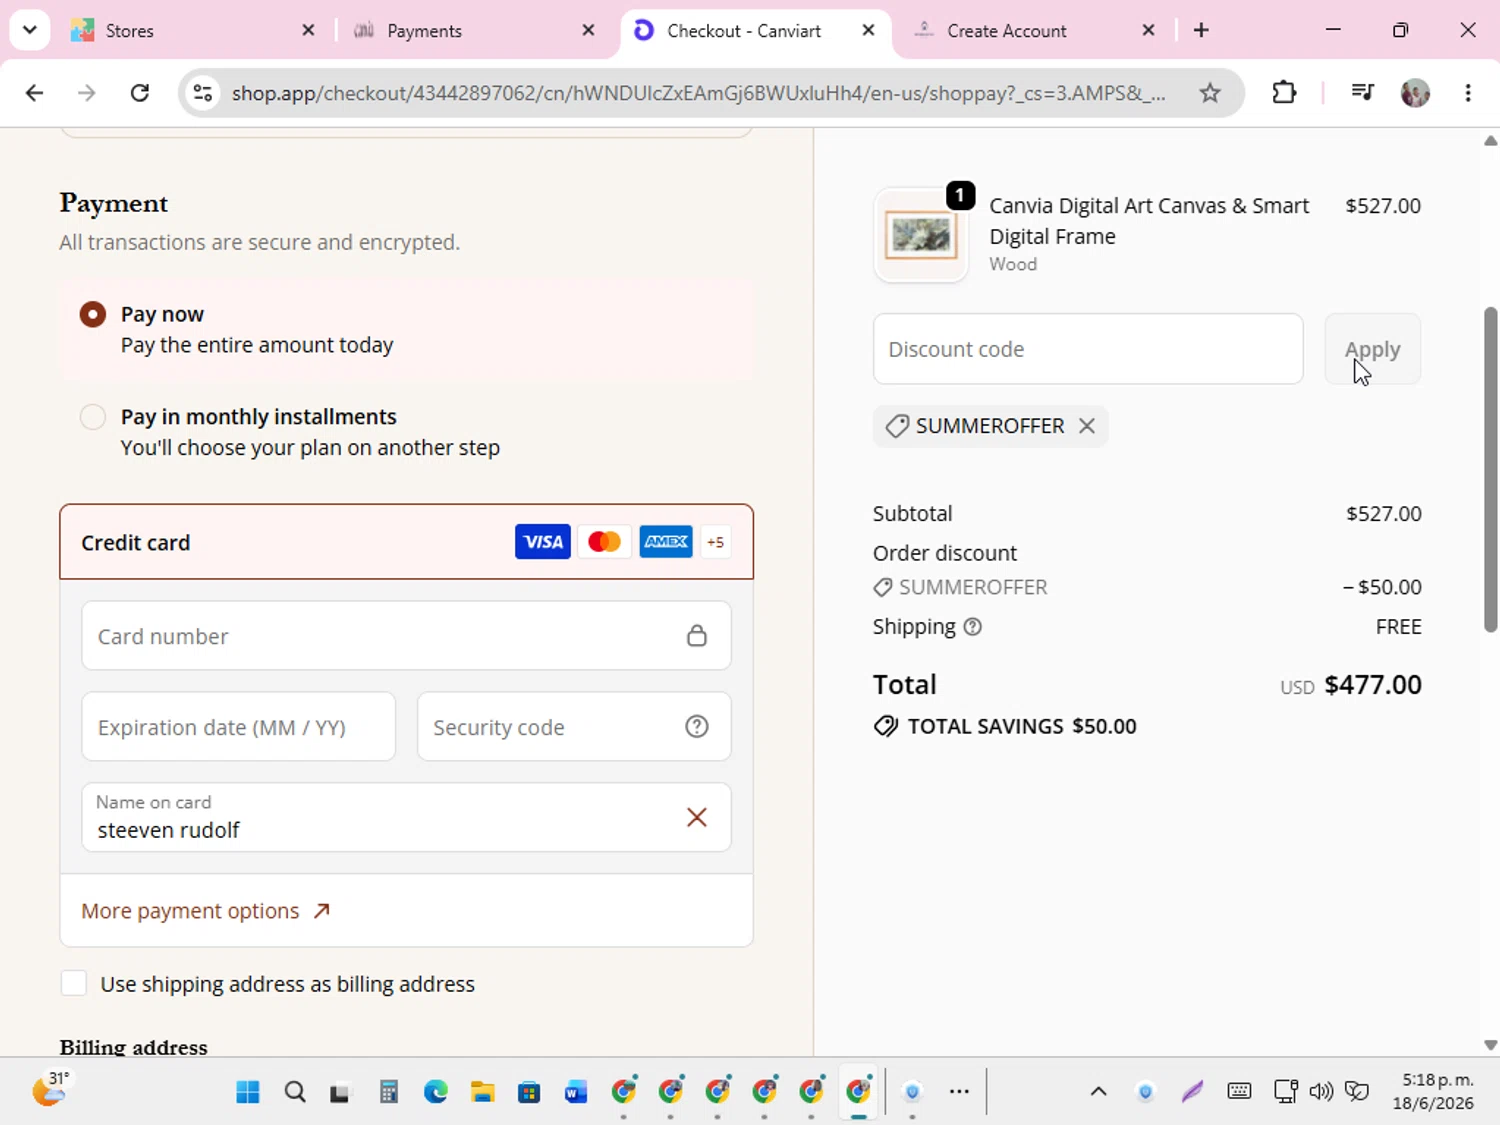This screenshot has width=1500, height=1125.
Task: Click the Discount code field
Action: [1088, 349]
